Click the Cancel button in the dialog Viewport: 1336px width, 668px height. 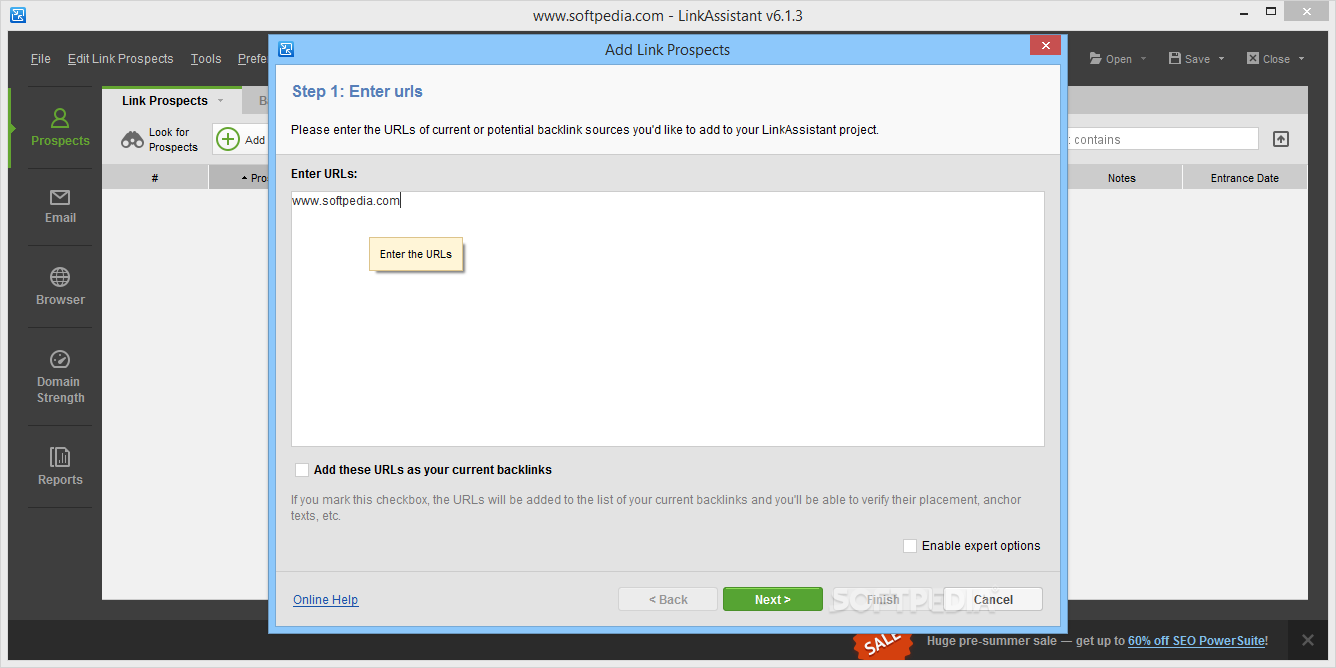[993, 600]
